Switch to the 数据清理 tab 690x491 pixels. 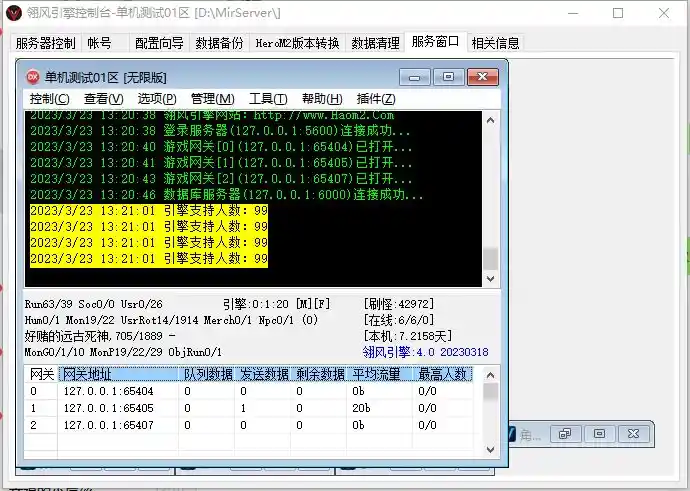[x=375, y=43]
